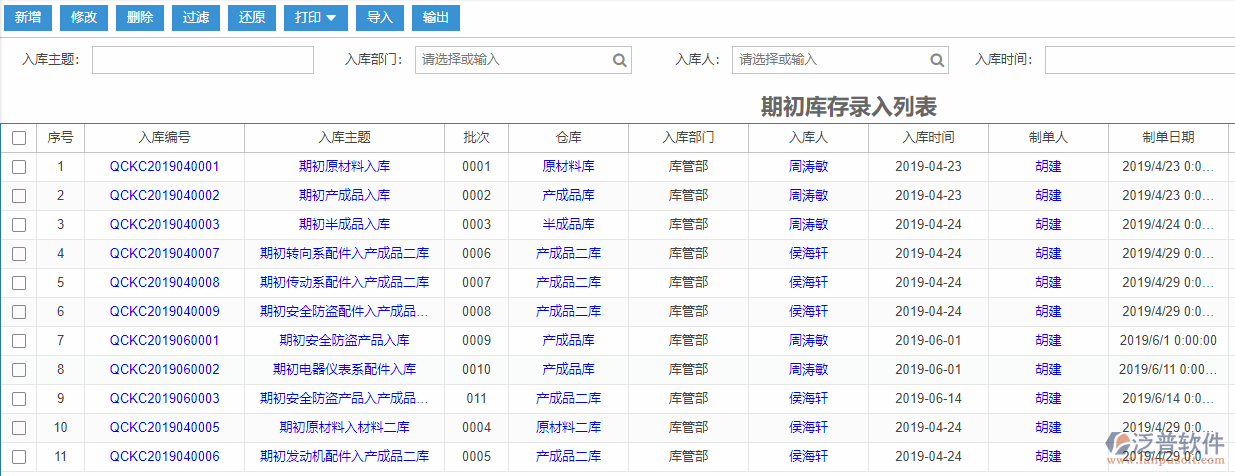Image resolution: width=1235 pixels, height=476 pixels.
Task: Click the search icon in 入库人 field
Action: tap(936, 60)
